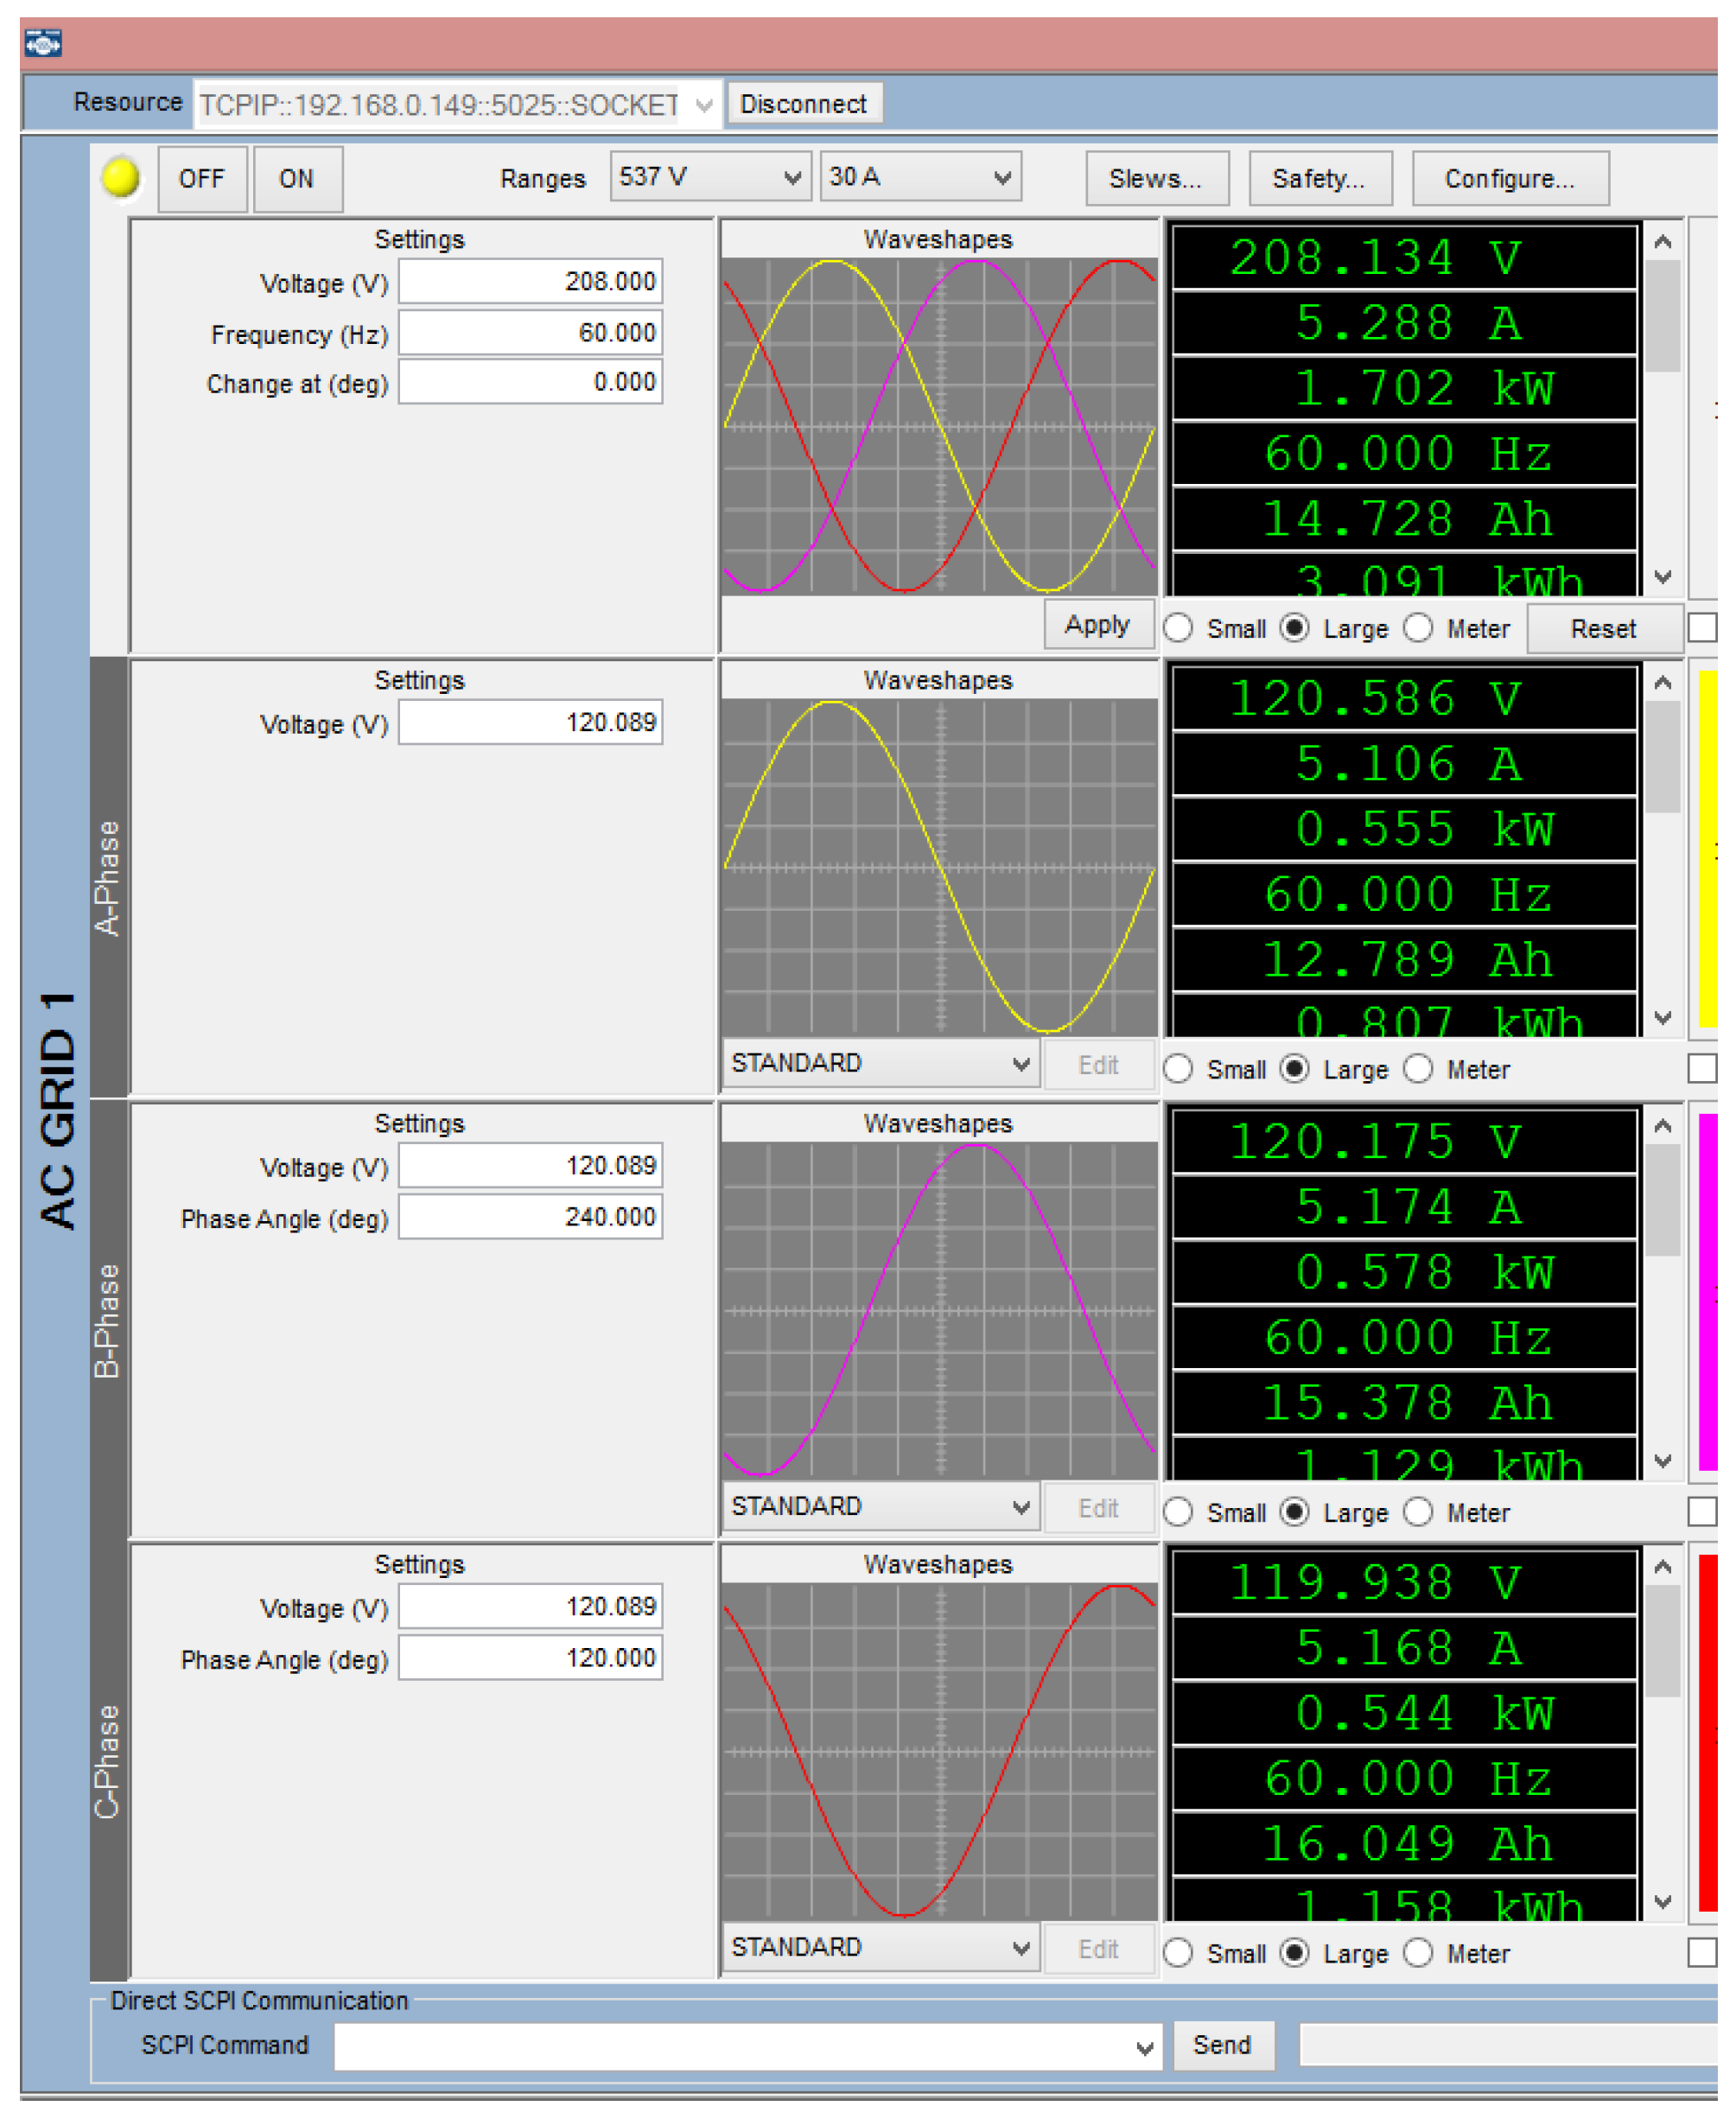Select Meter display for B-Phase
The height and width of the screenshot is (2119, 1736).
coord(1418,1512)
